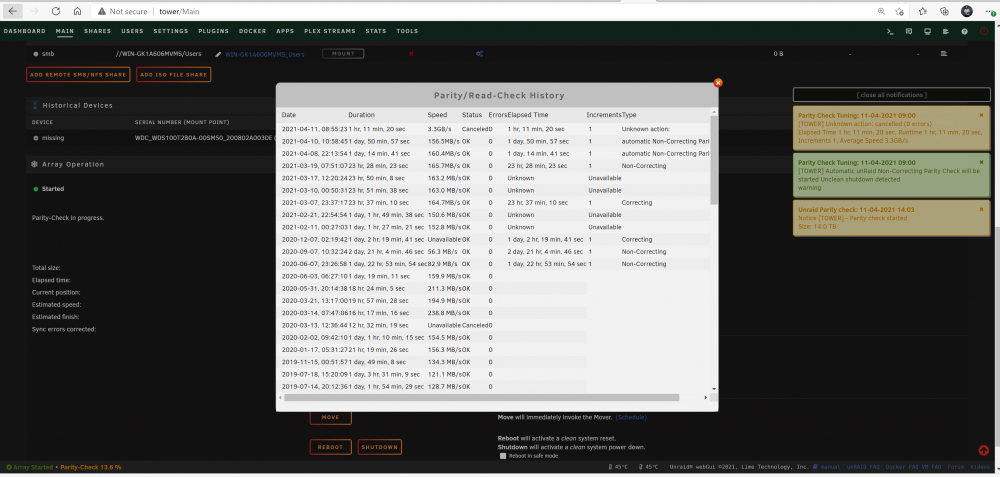1000x477 pixels.
Task: Open the Shares tab
Action: point(97,31)
